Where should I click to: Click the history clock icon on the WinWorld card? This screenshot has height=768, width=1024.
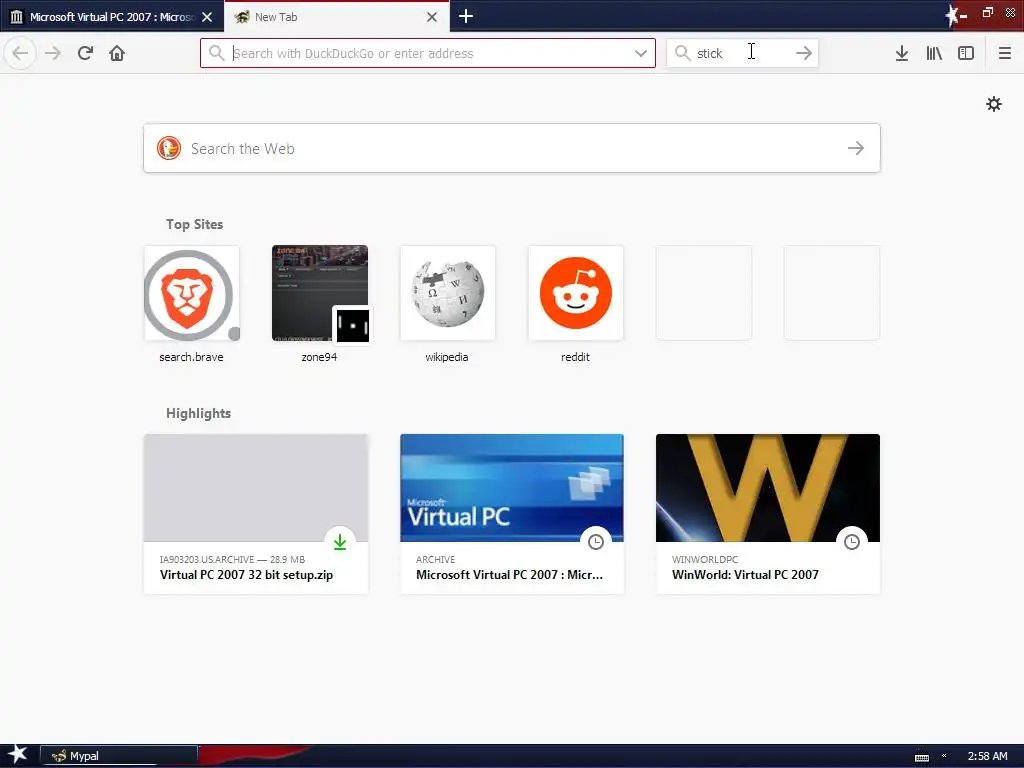852,541
